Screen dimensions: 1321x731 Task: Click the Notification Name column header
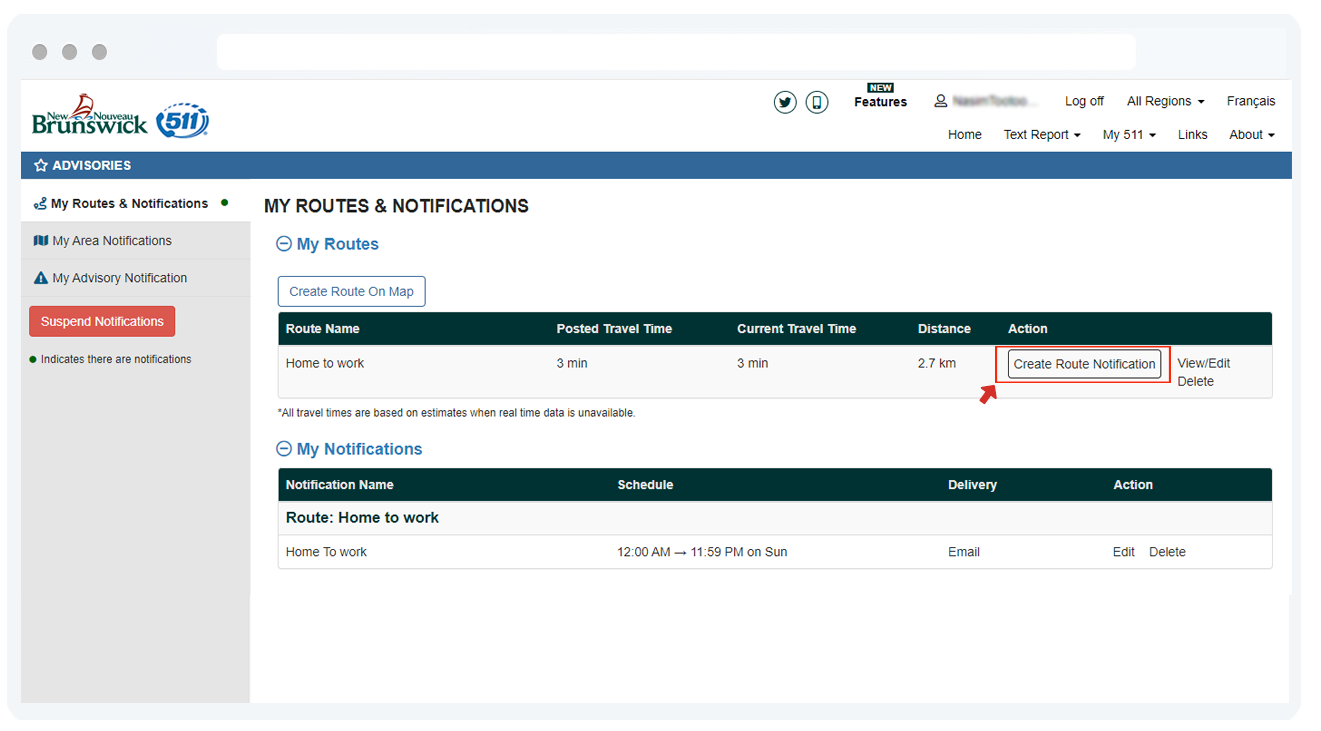pos(339,484)
